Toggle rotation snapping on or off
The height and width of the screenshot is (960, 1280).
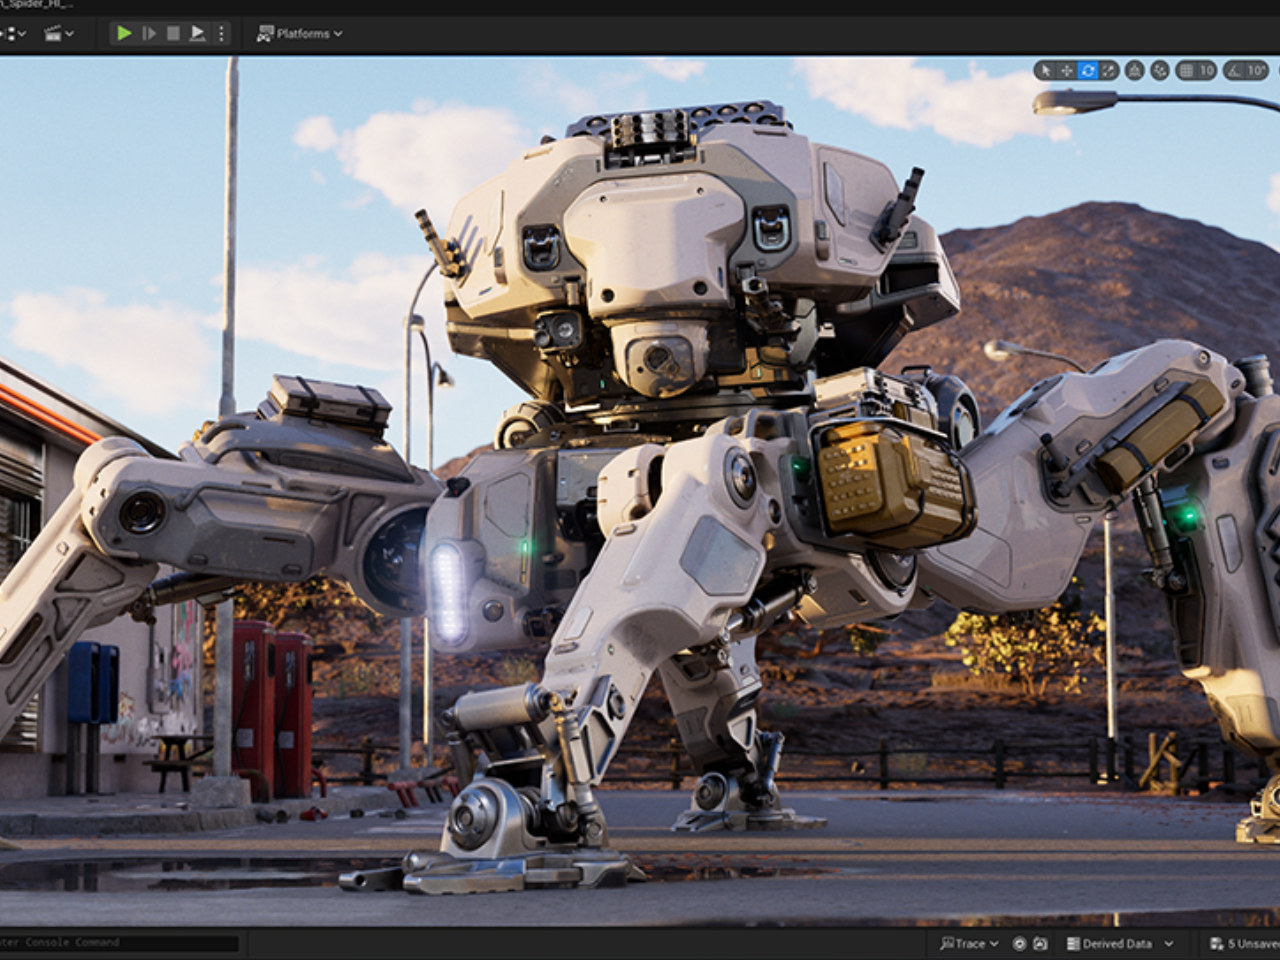(1232, 71)
